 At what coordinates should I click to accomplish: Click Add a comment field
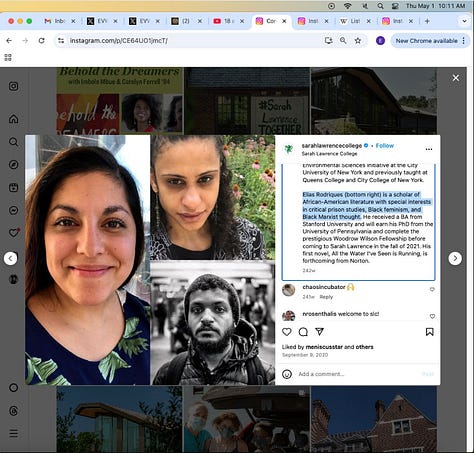(x=358, y=374)
